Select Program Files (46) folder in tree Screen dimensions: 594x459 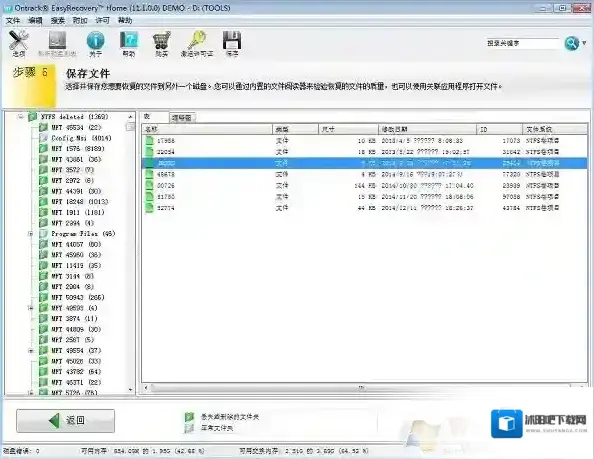(x=83, y=234)
